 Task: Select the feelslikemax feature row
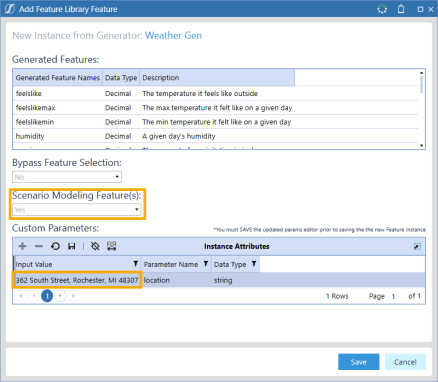click(215, 108)
